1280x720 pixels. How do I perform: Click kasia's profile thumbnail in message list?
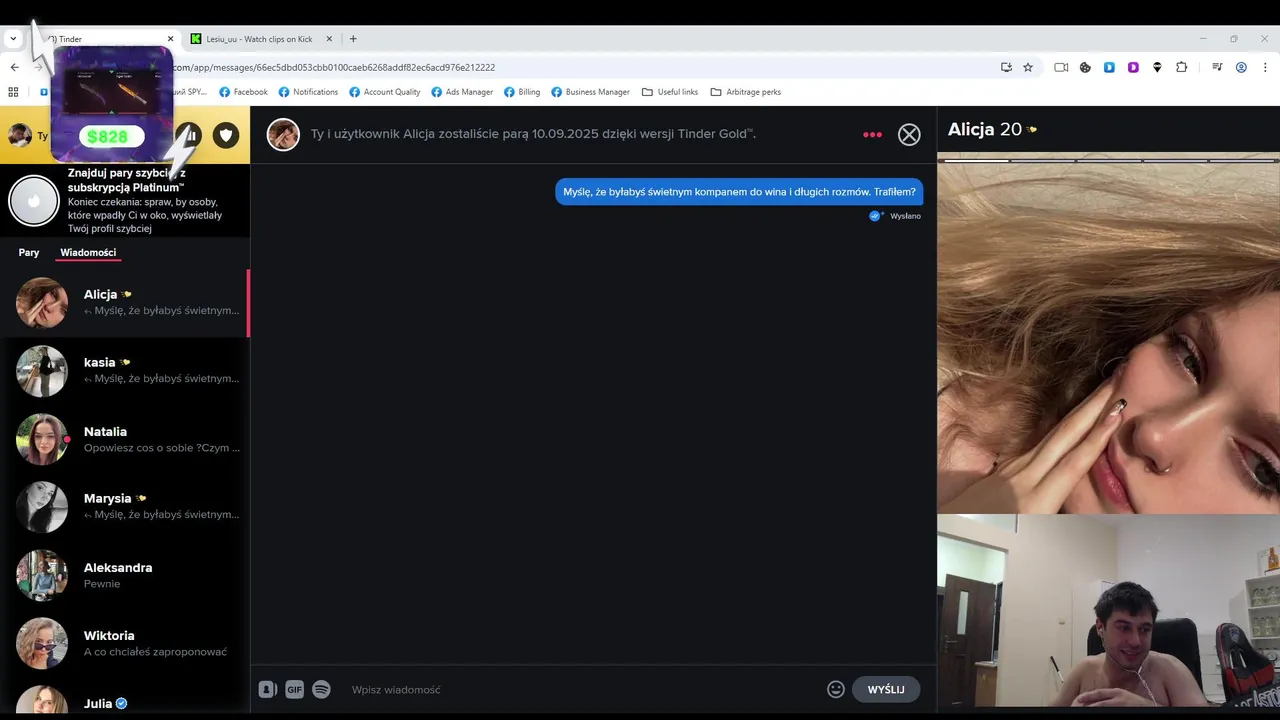point(42,371)
